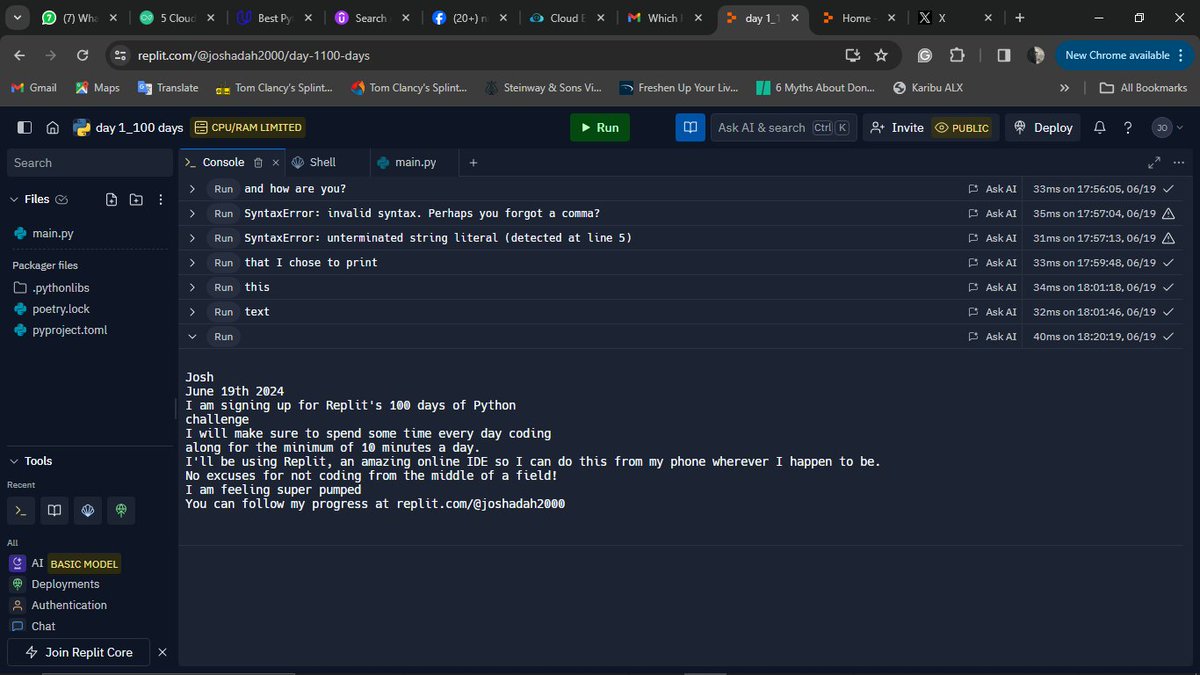
Task: Open the book tool in Recent tools
Action: 54,510
